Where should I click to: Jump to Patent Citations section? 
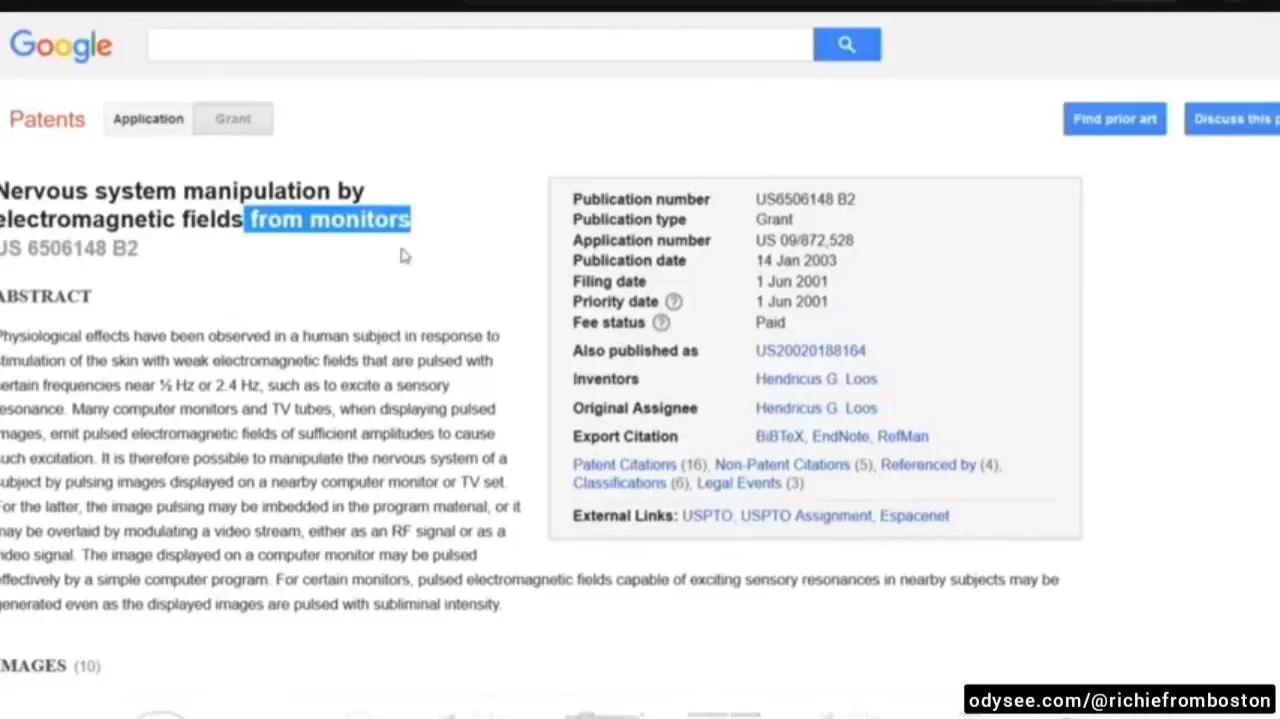(624, 465)
